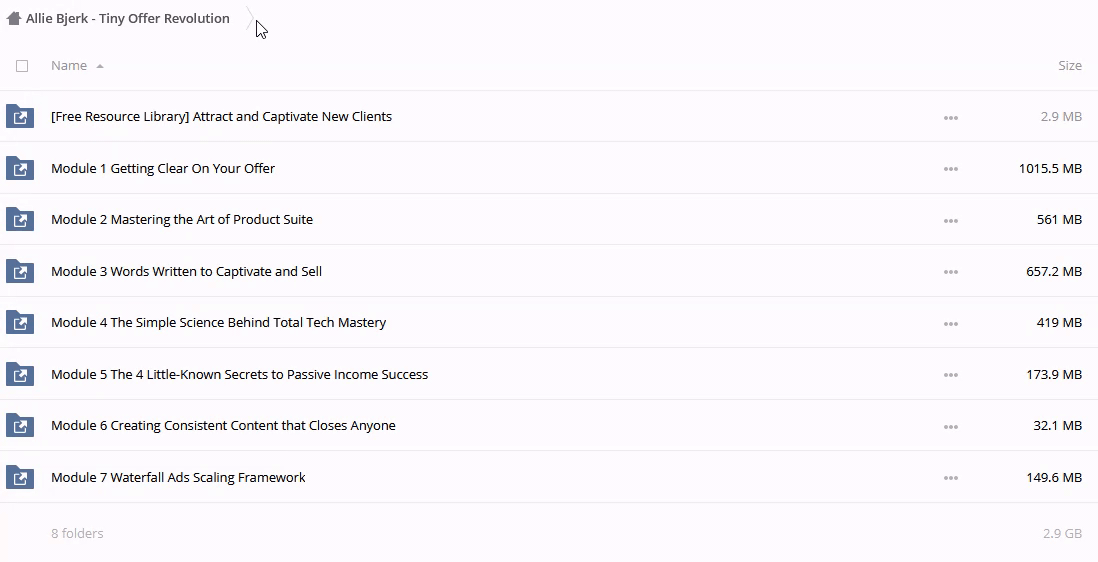The height and width of the screenshot is (562, 1098).
Task: Open Module 3 Words Written to Captivate
Action: pyautogui.click(x=186, y=271)
